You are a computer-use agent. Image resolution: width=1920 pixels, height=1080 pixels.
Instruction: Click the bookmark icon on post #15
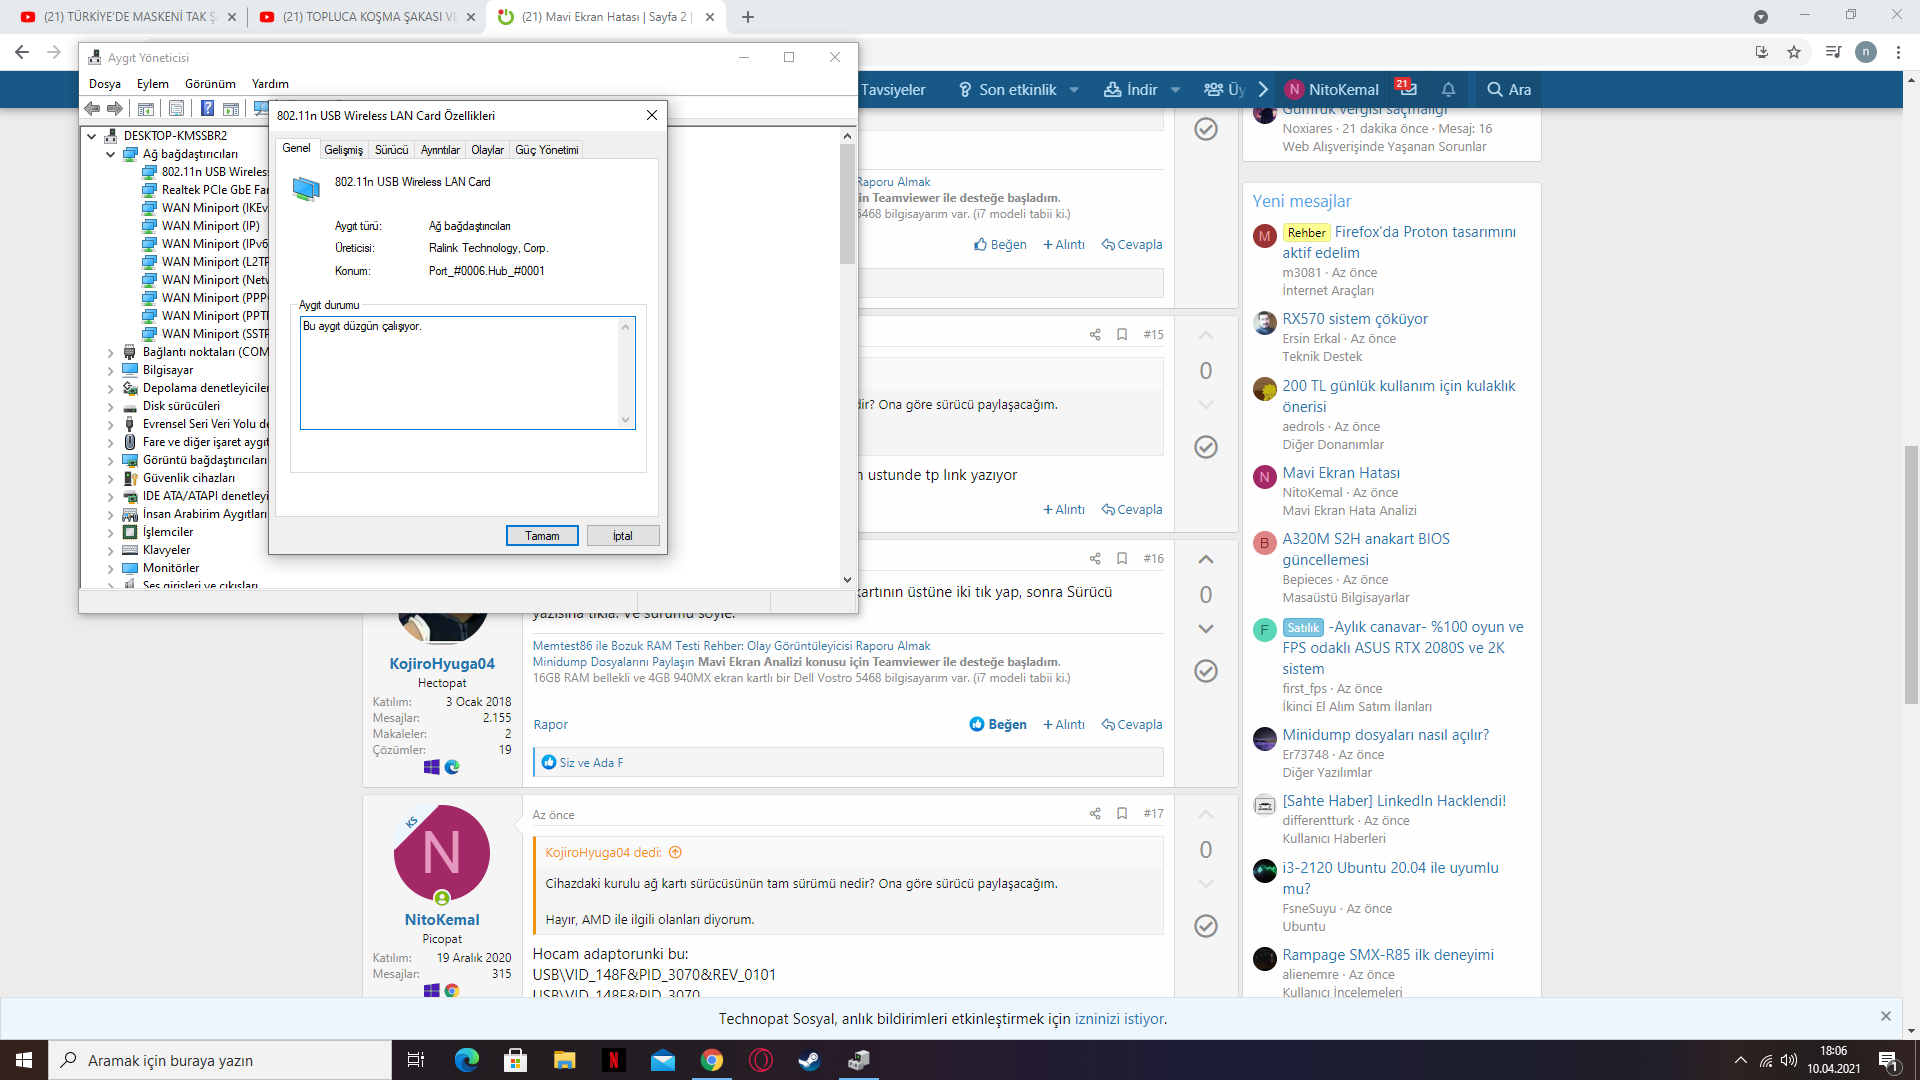click(x=1122, y=335)
